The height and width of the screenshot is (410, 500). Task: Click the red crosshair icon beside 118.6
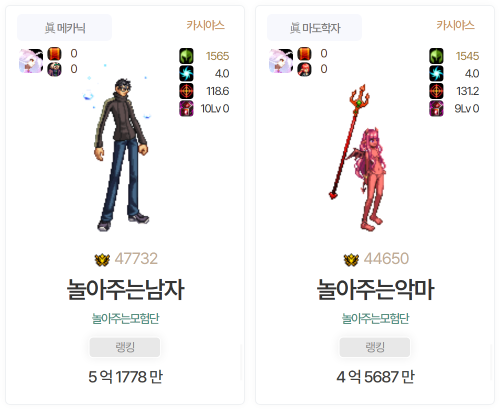[186, 91]
